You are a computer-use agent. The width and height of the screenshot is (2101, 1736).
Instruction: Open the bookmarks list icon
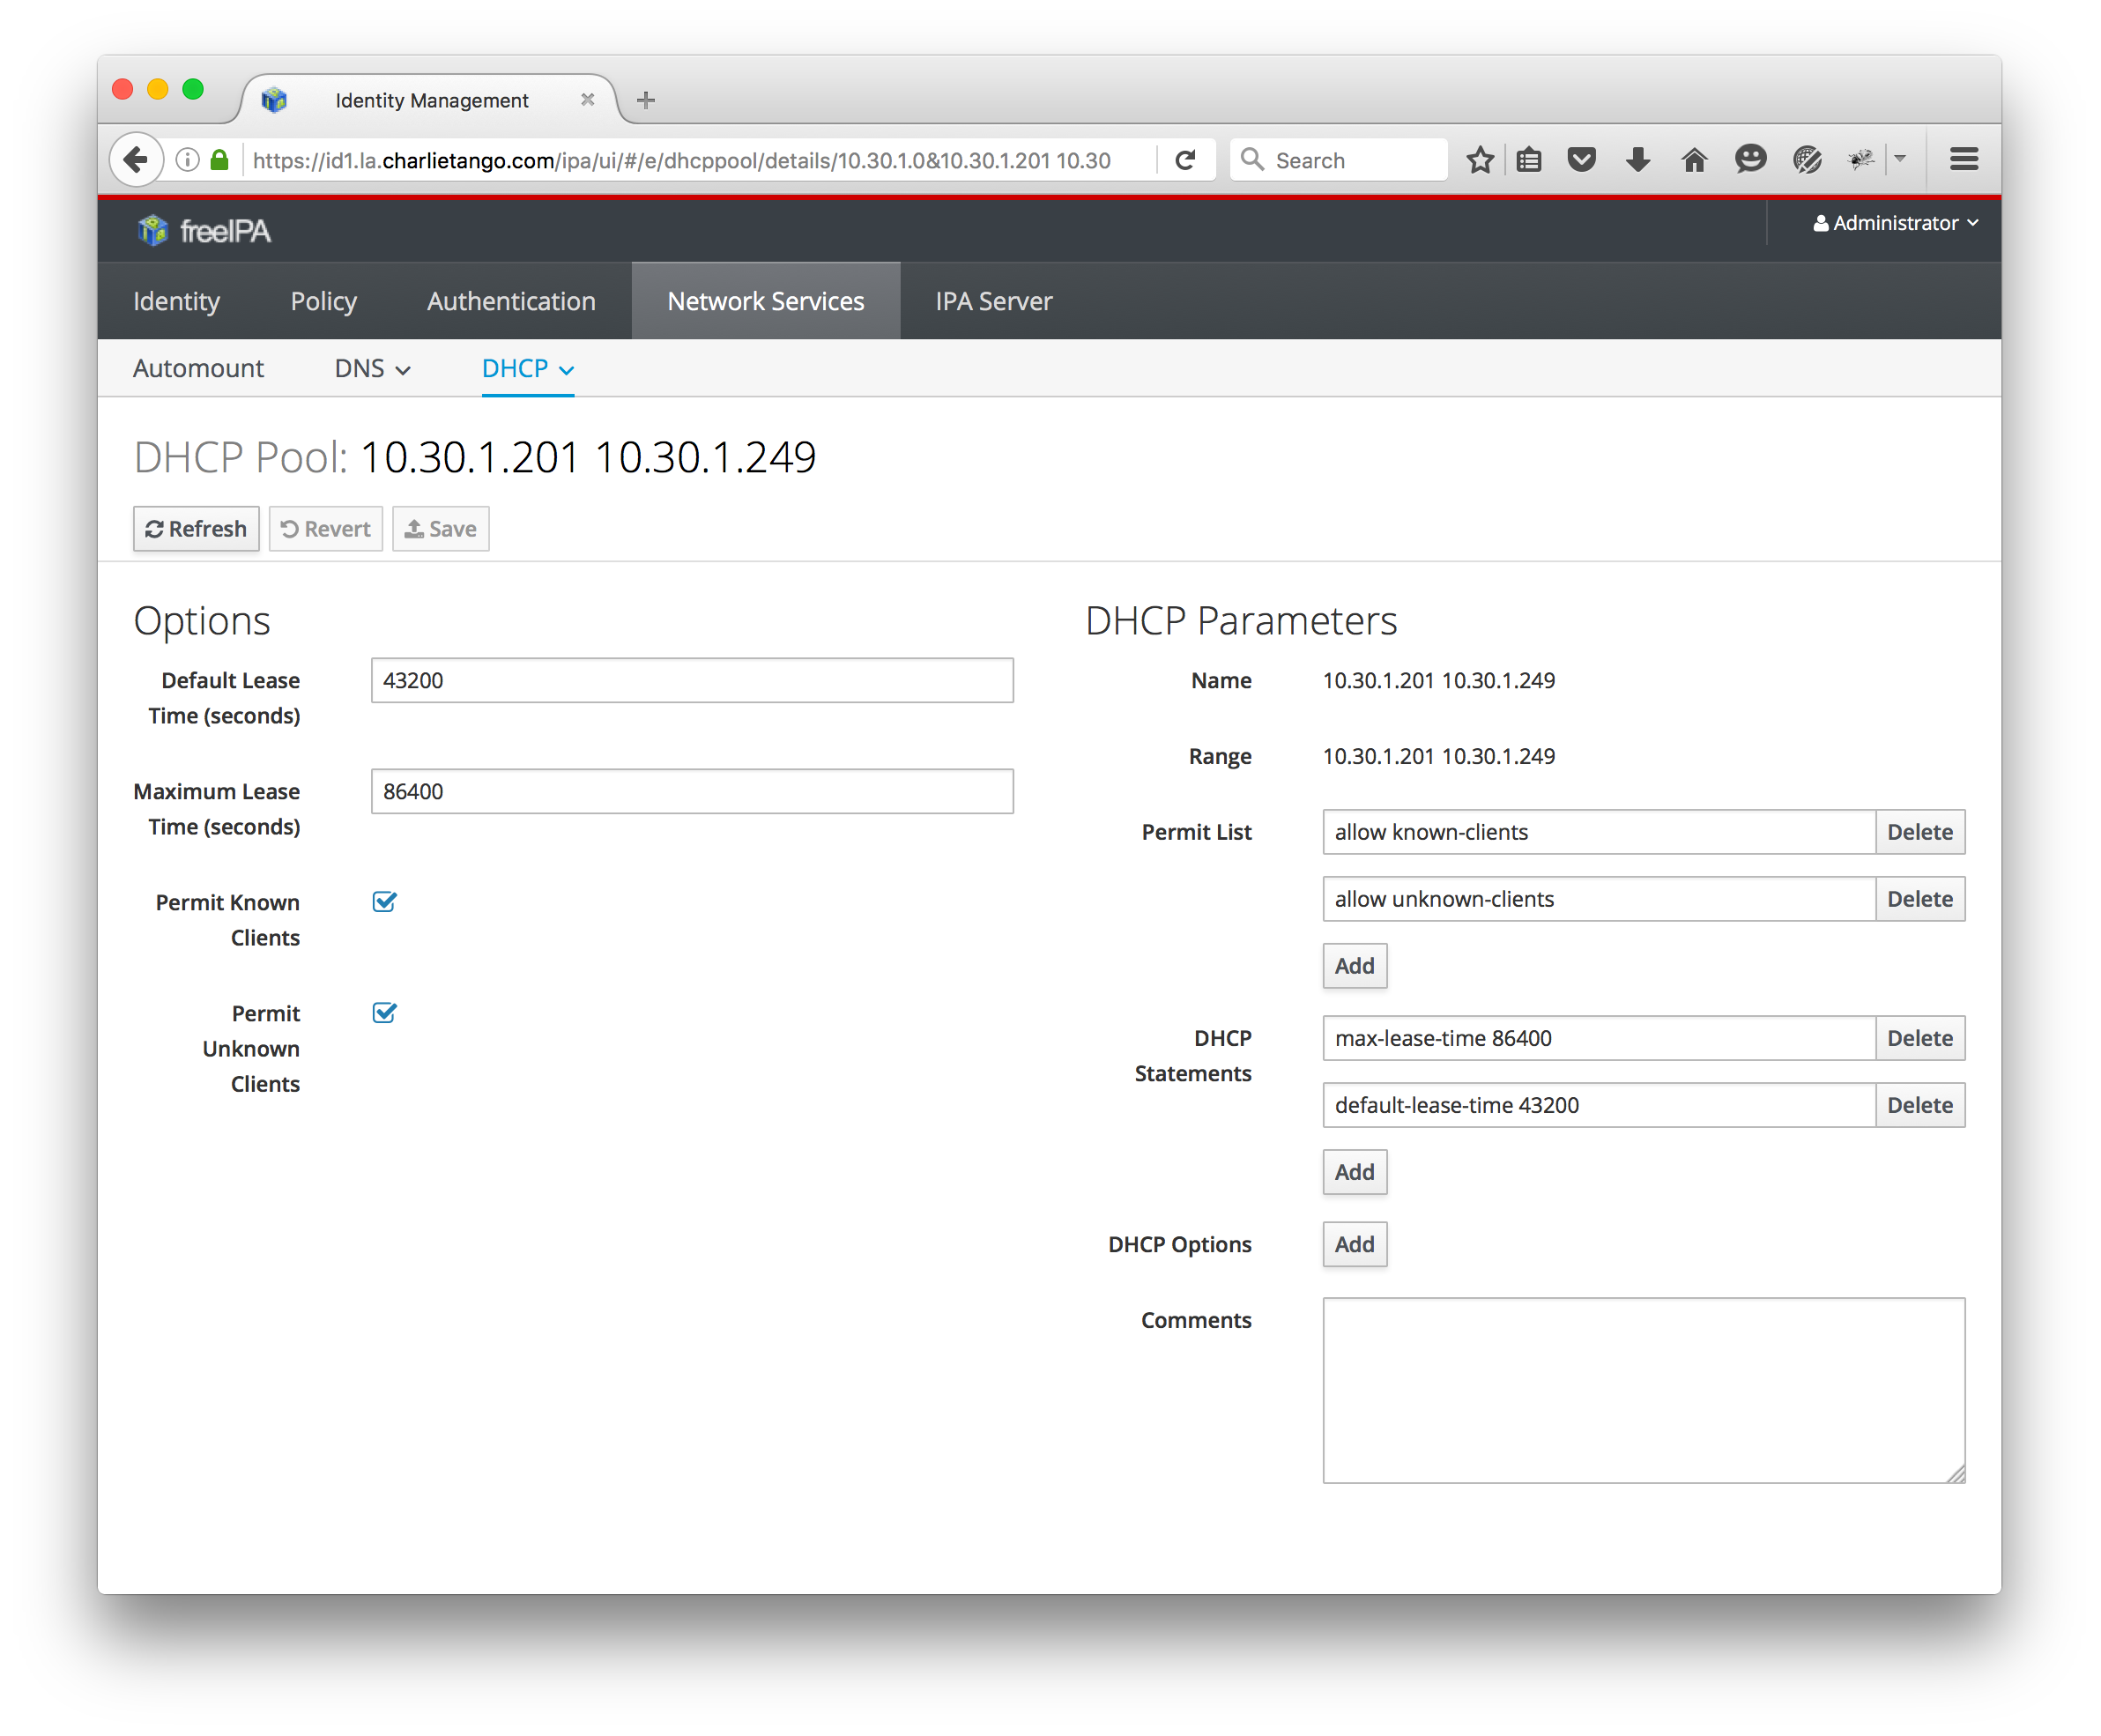[1529, 160]
